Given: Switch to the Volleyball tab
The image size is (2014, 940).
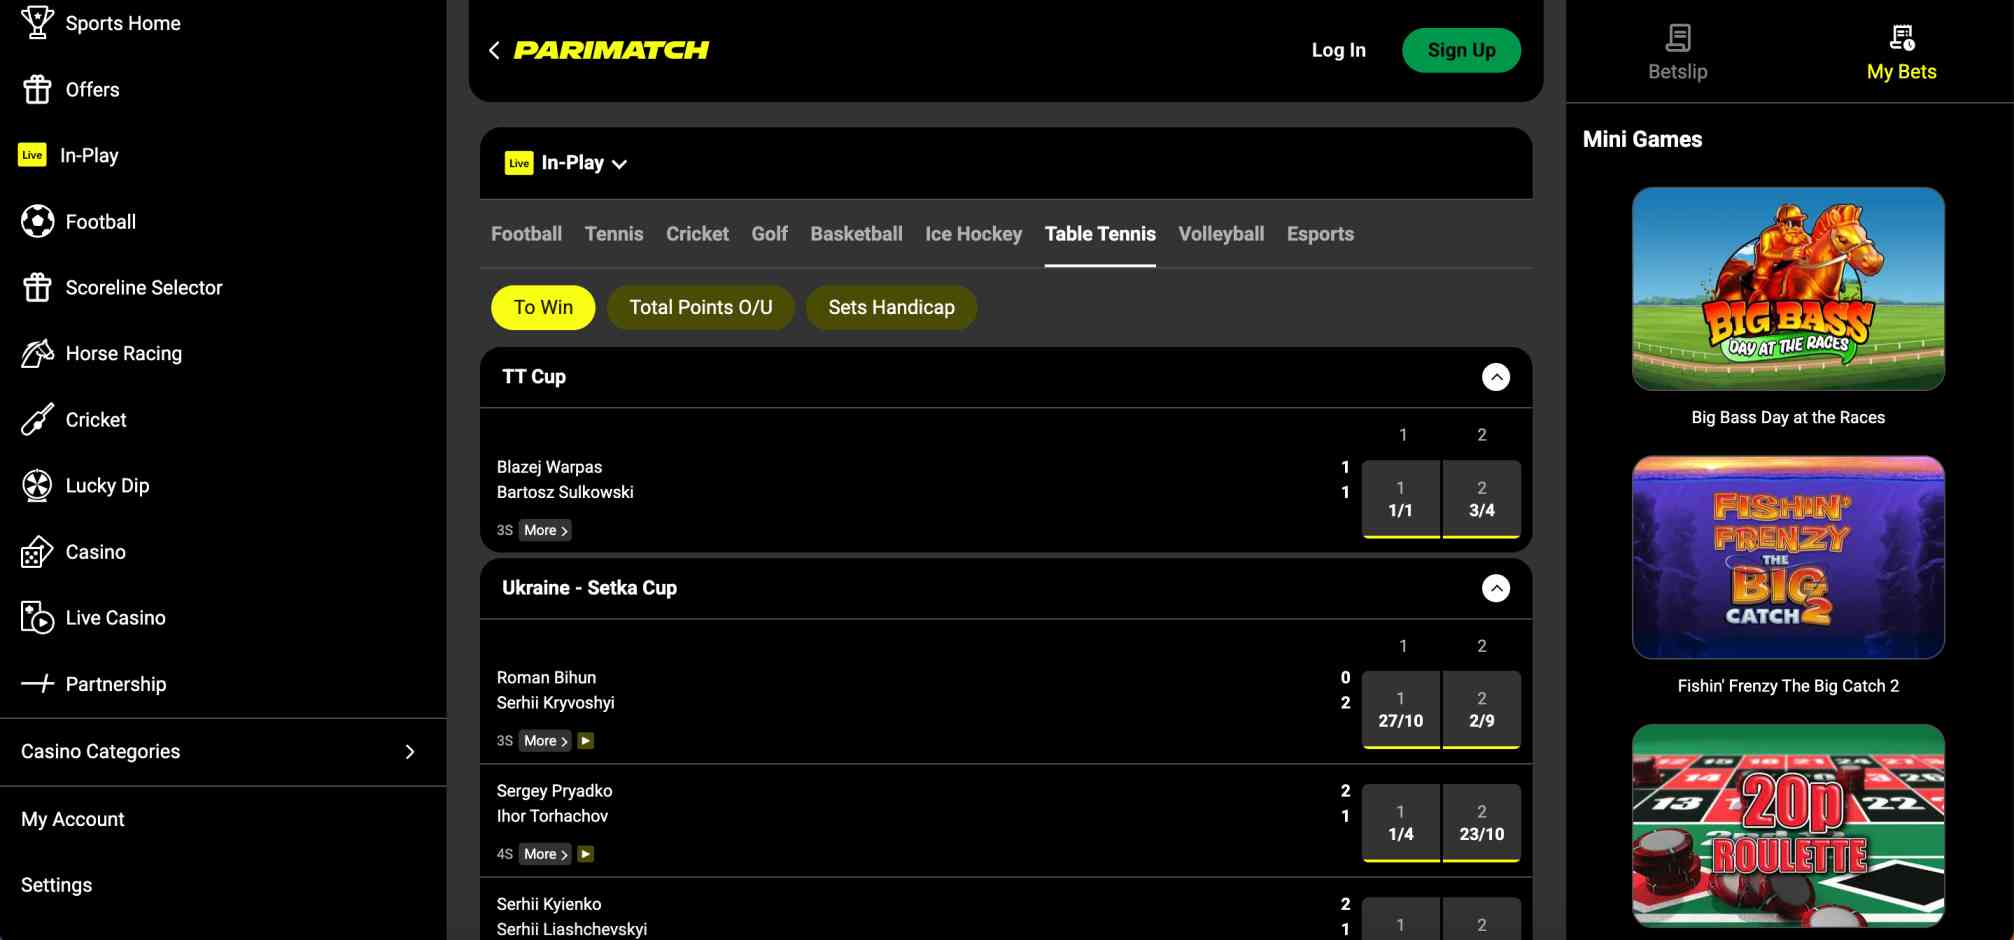Looking at the screenshot, I should click(1220, 233).
